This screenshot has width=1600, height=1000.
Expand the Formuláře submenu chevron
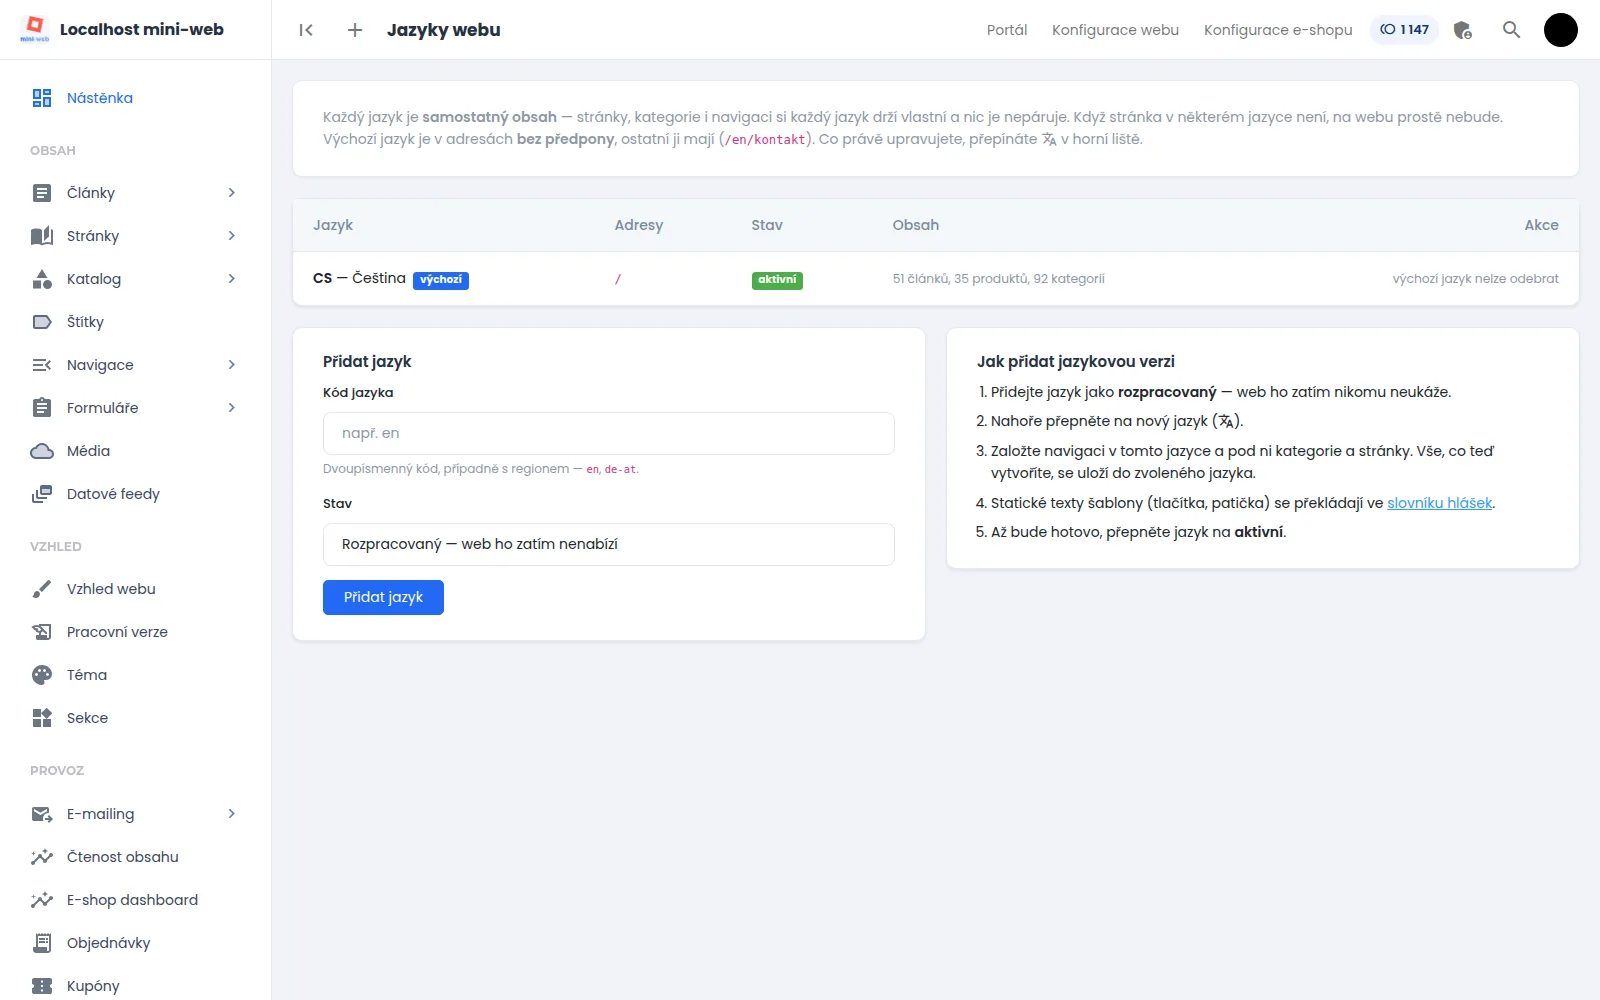click(231, 408)
